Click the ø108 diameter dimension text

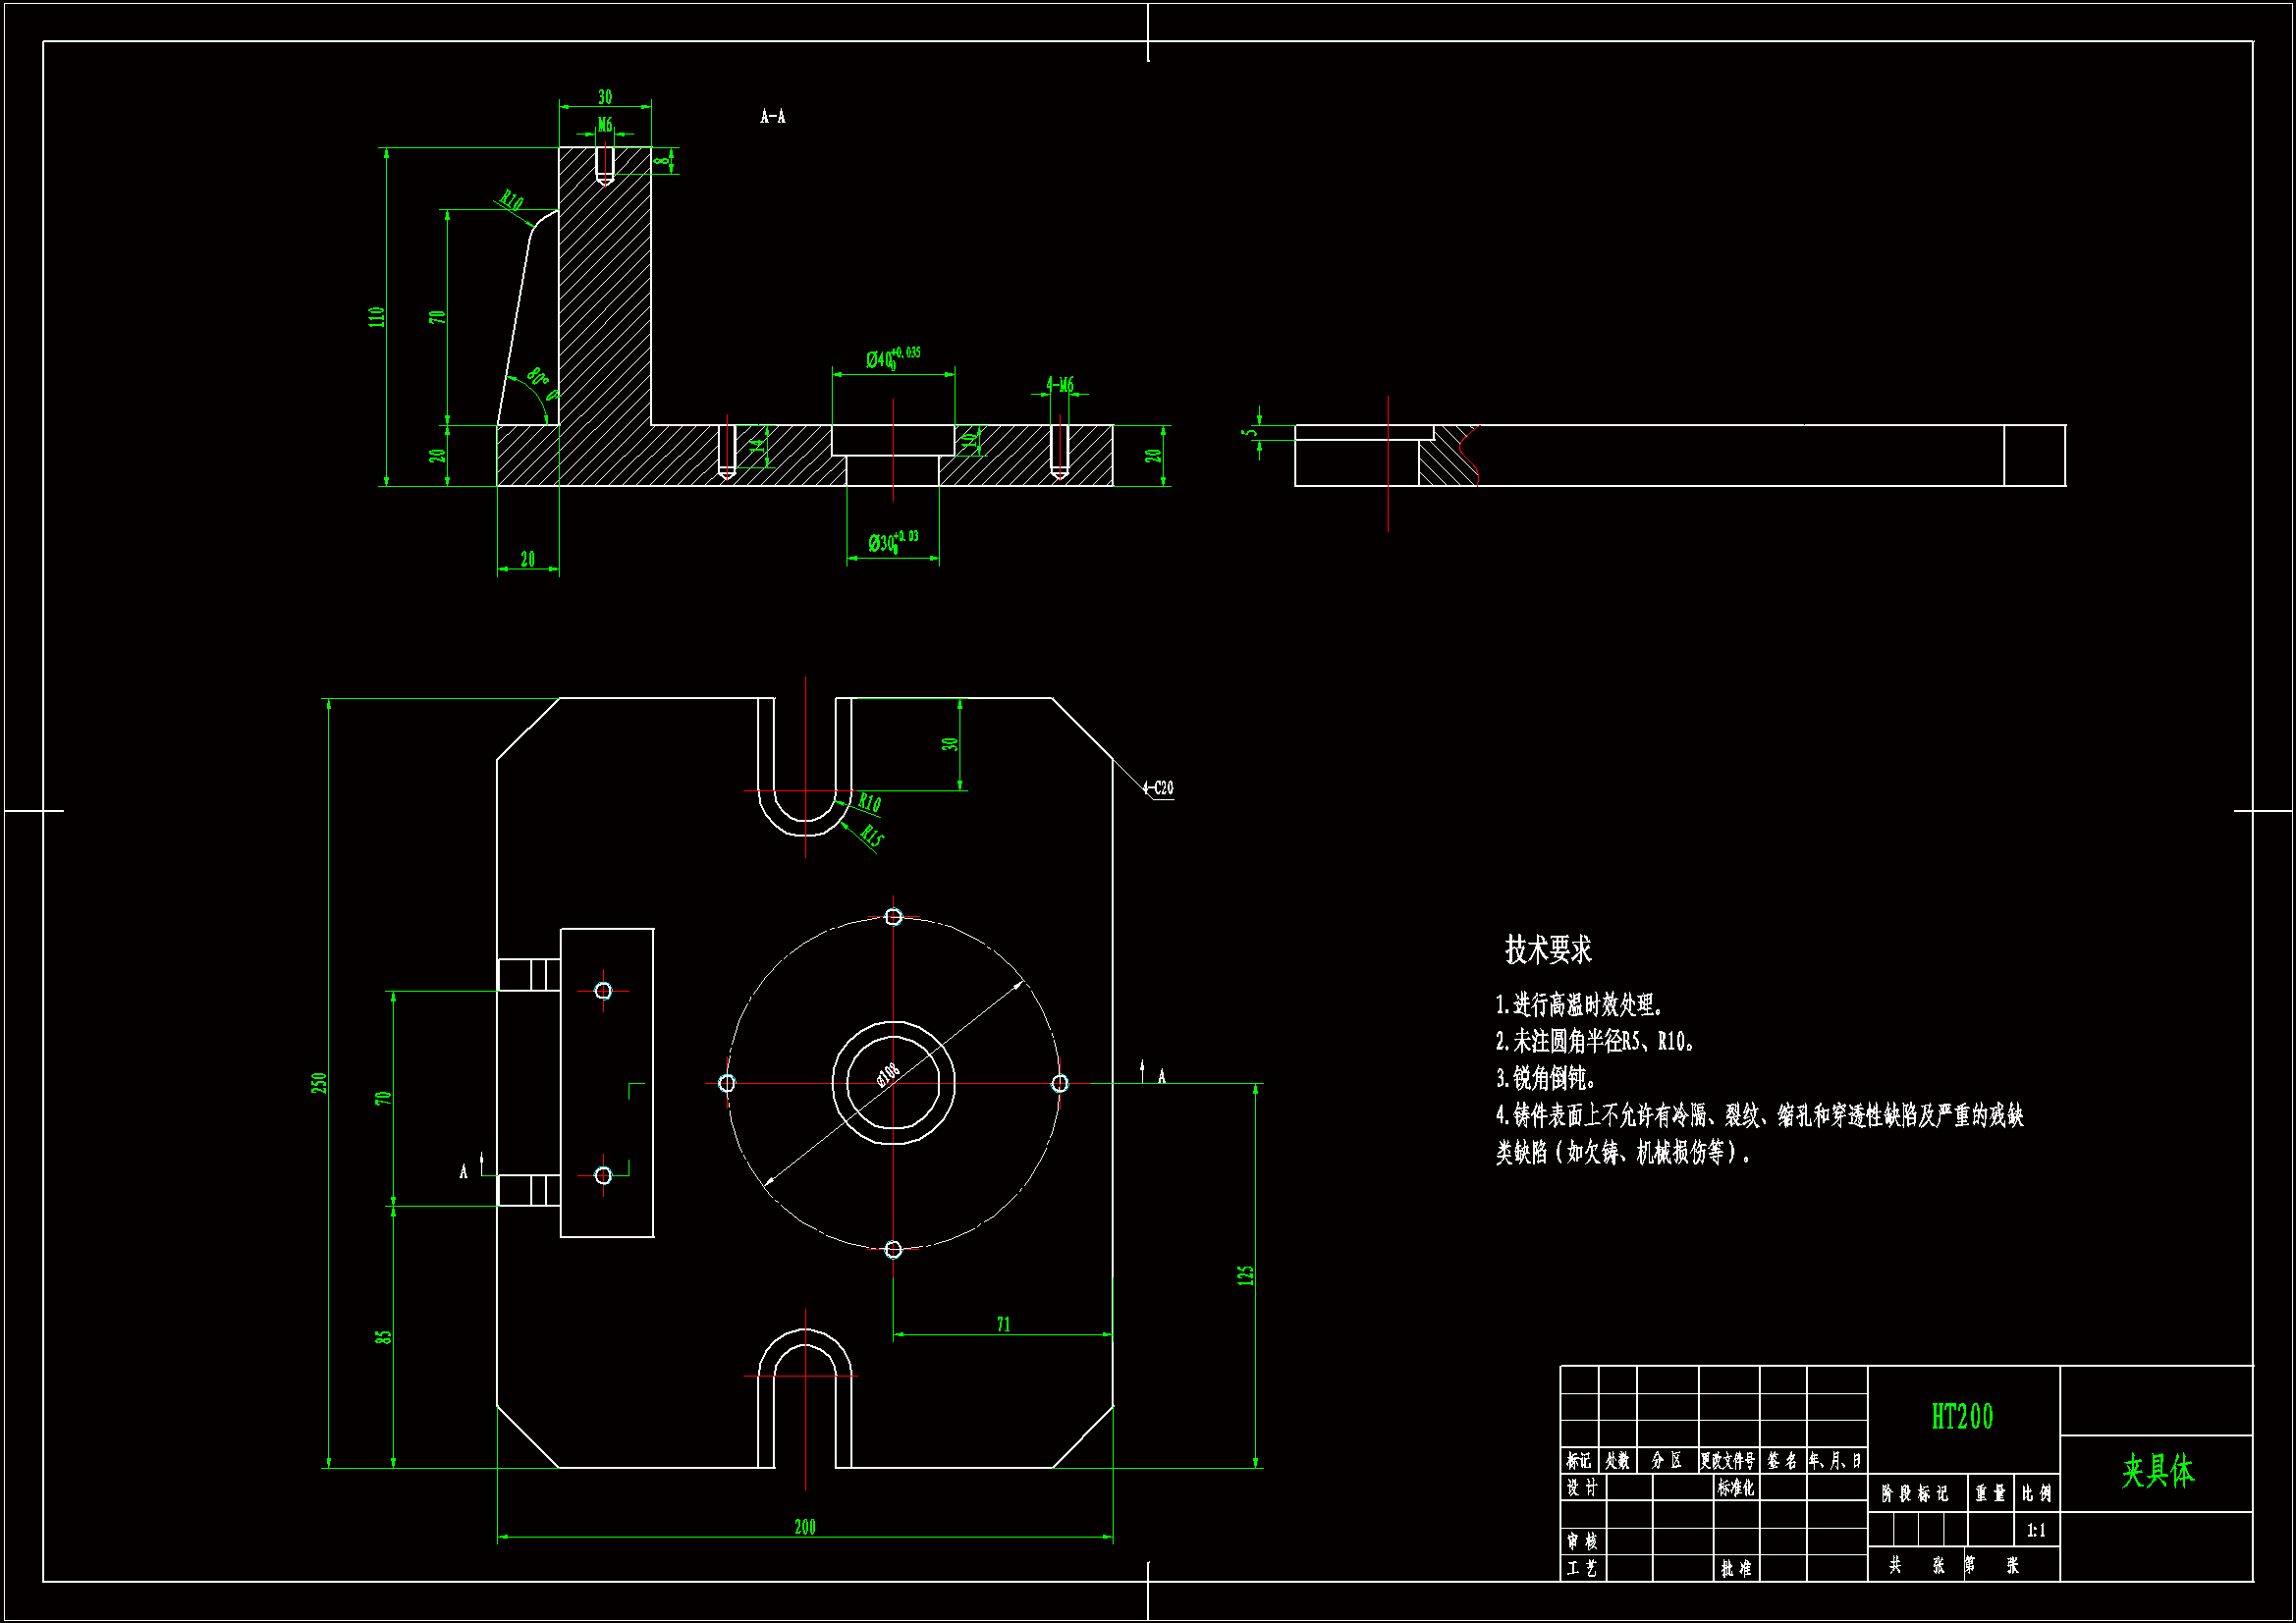click(888, 1074)
